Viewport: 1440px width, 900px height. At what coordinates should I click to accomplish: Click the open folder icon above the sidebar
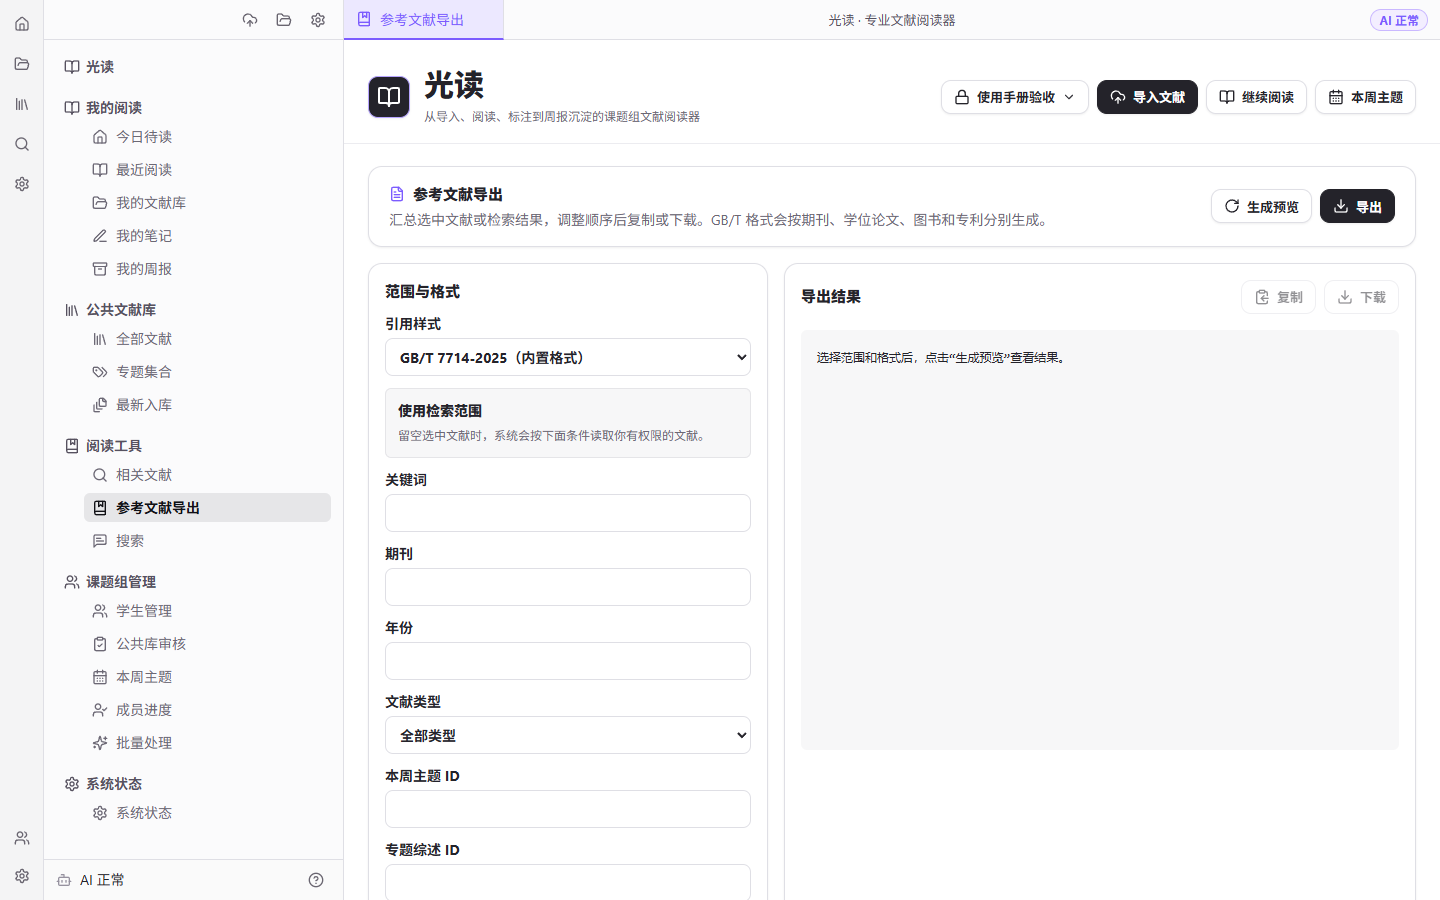point(284,20)
